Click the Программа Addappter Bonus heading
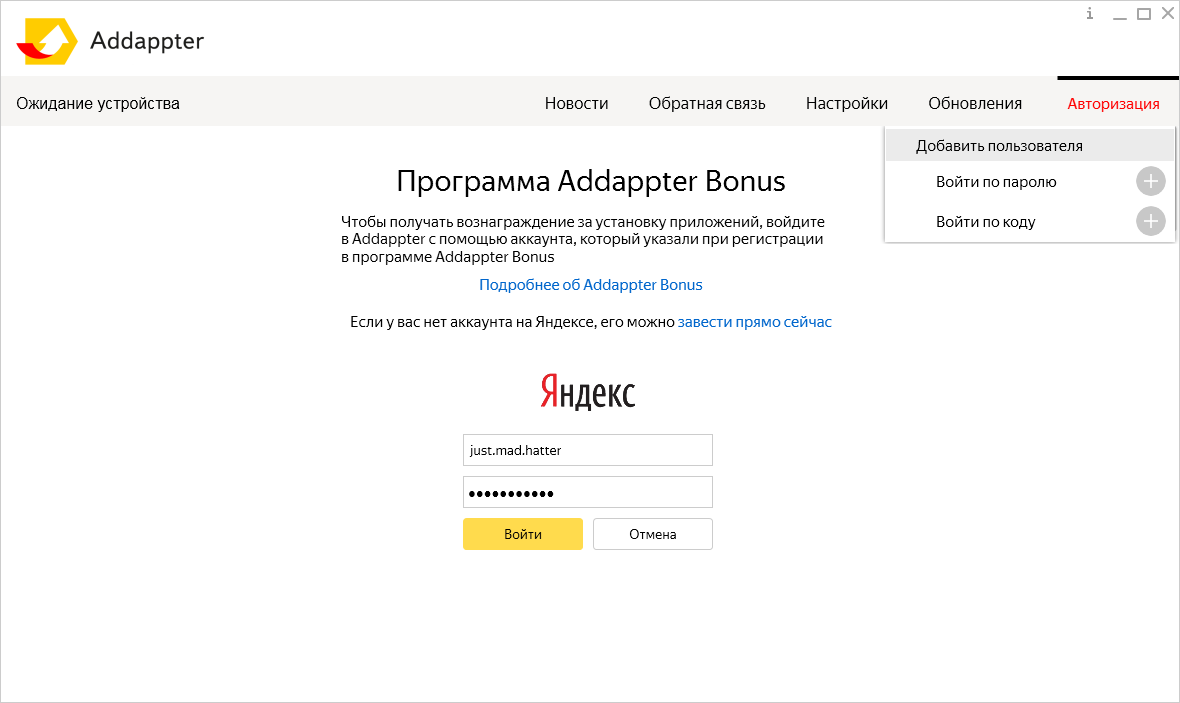The width and height of the screenshot is (1180, 703). click(x=591, y=181)
